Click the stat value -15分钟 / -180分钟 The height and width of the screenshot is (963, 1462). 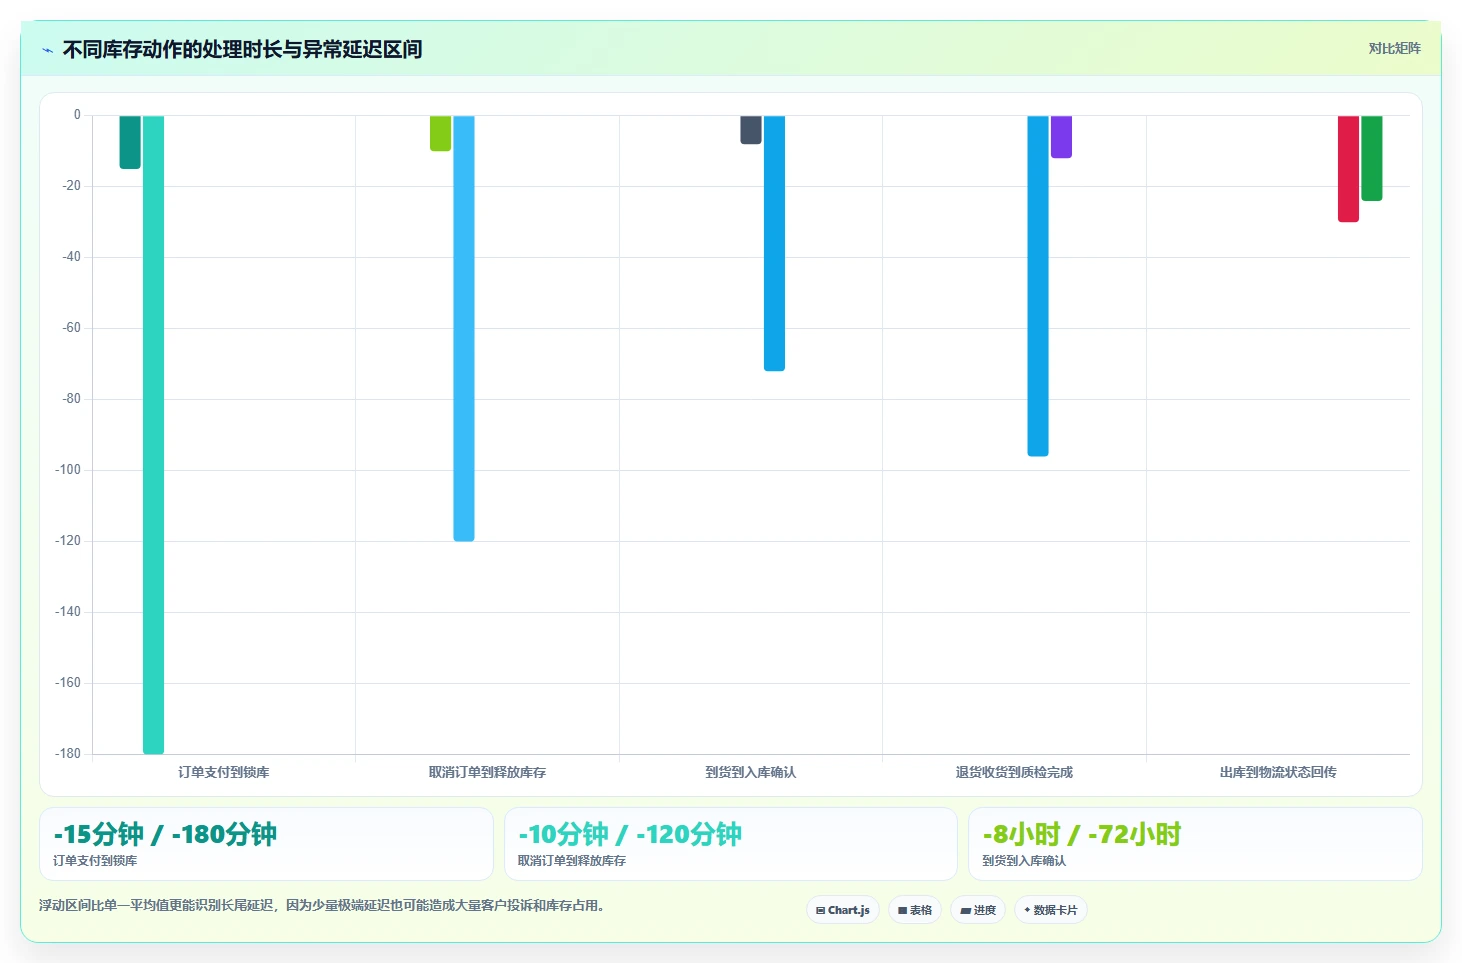[165, 834]
